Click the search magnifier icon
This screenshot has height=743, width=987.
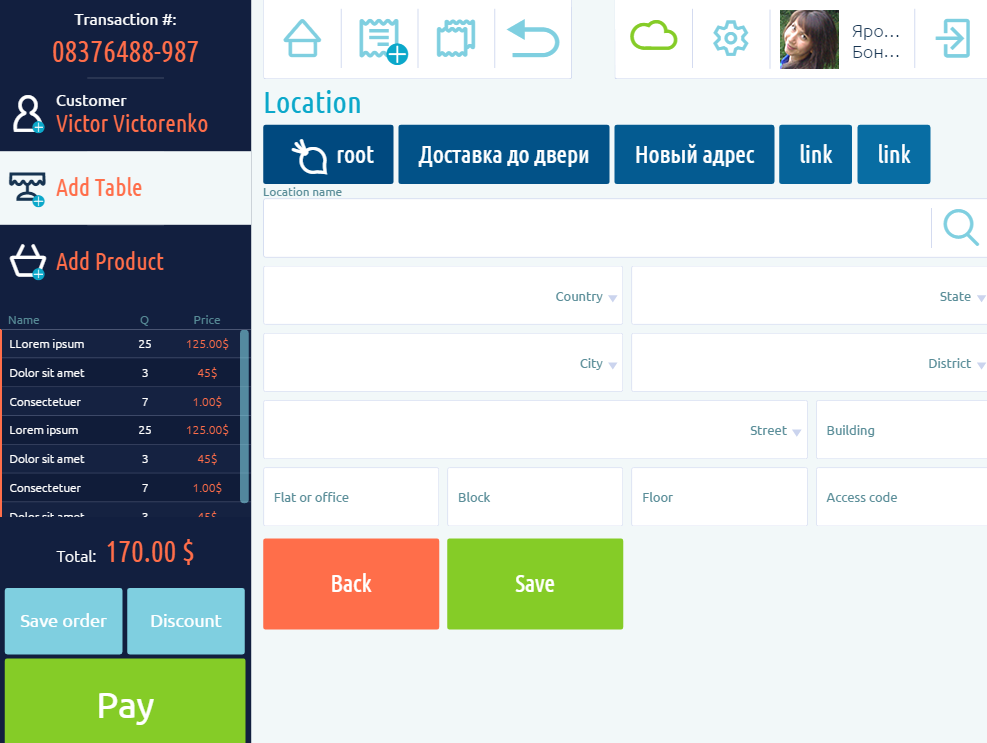961,227
